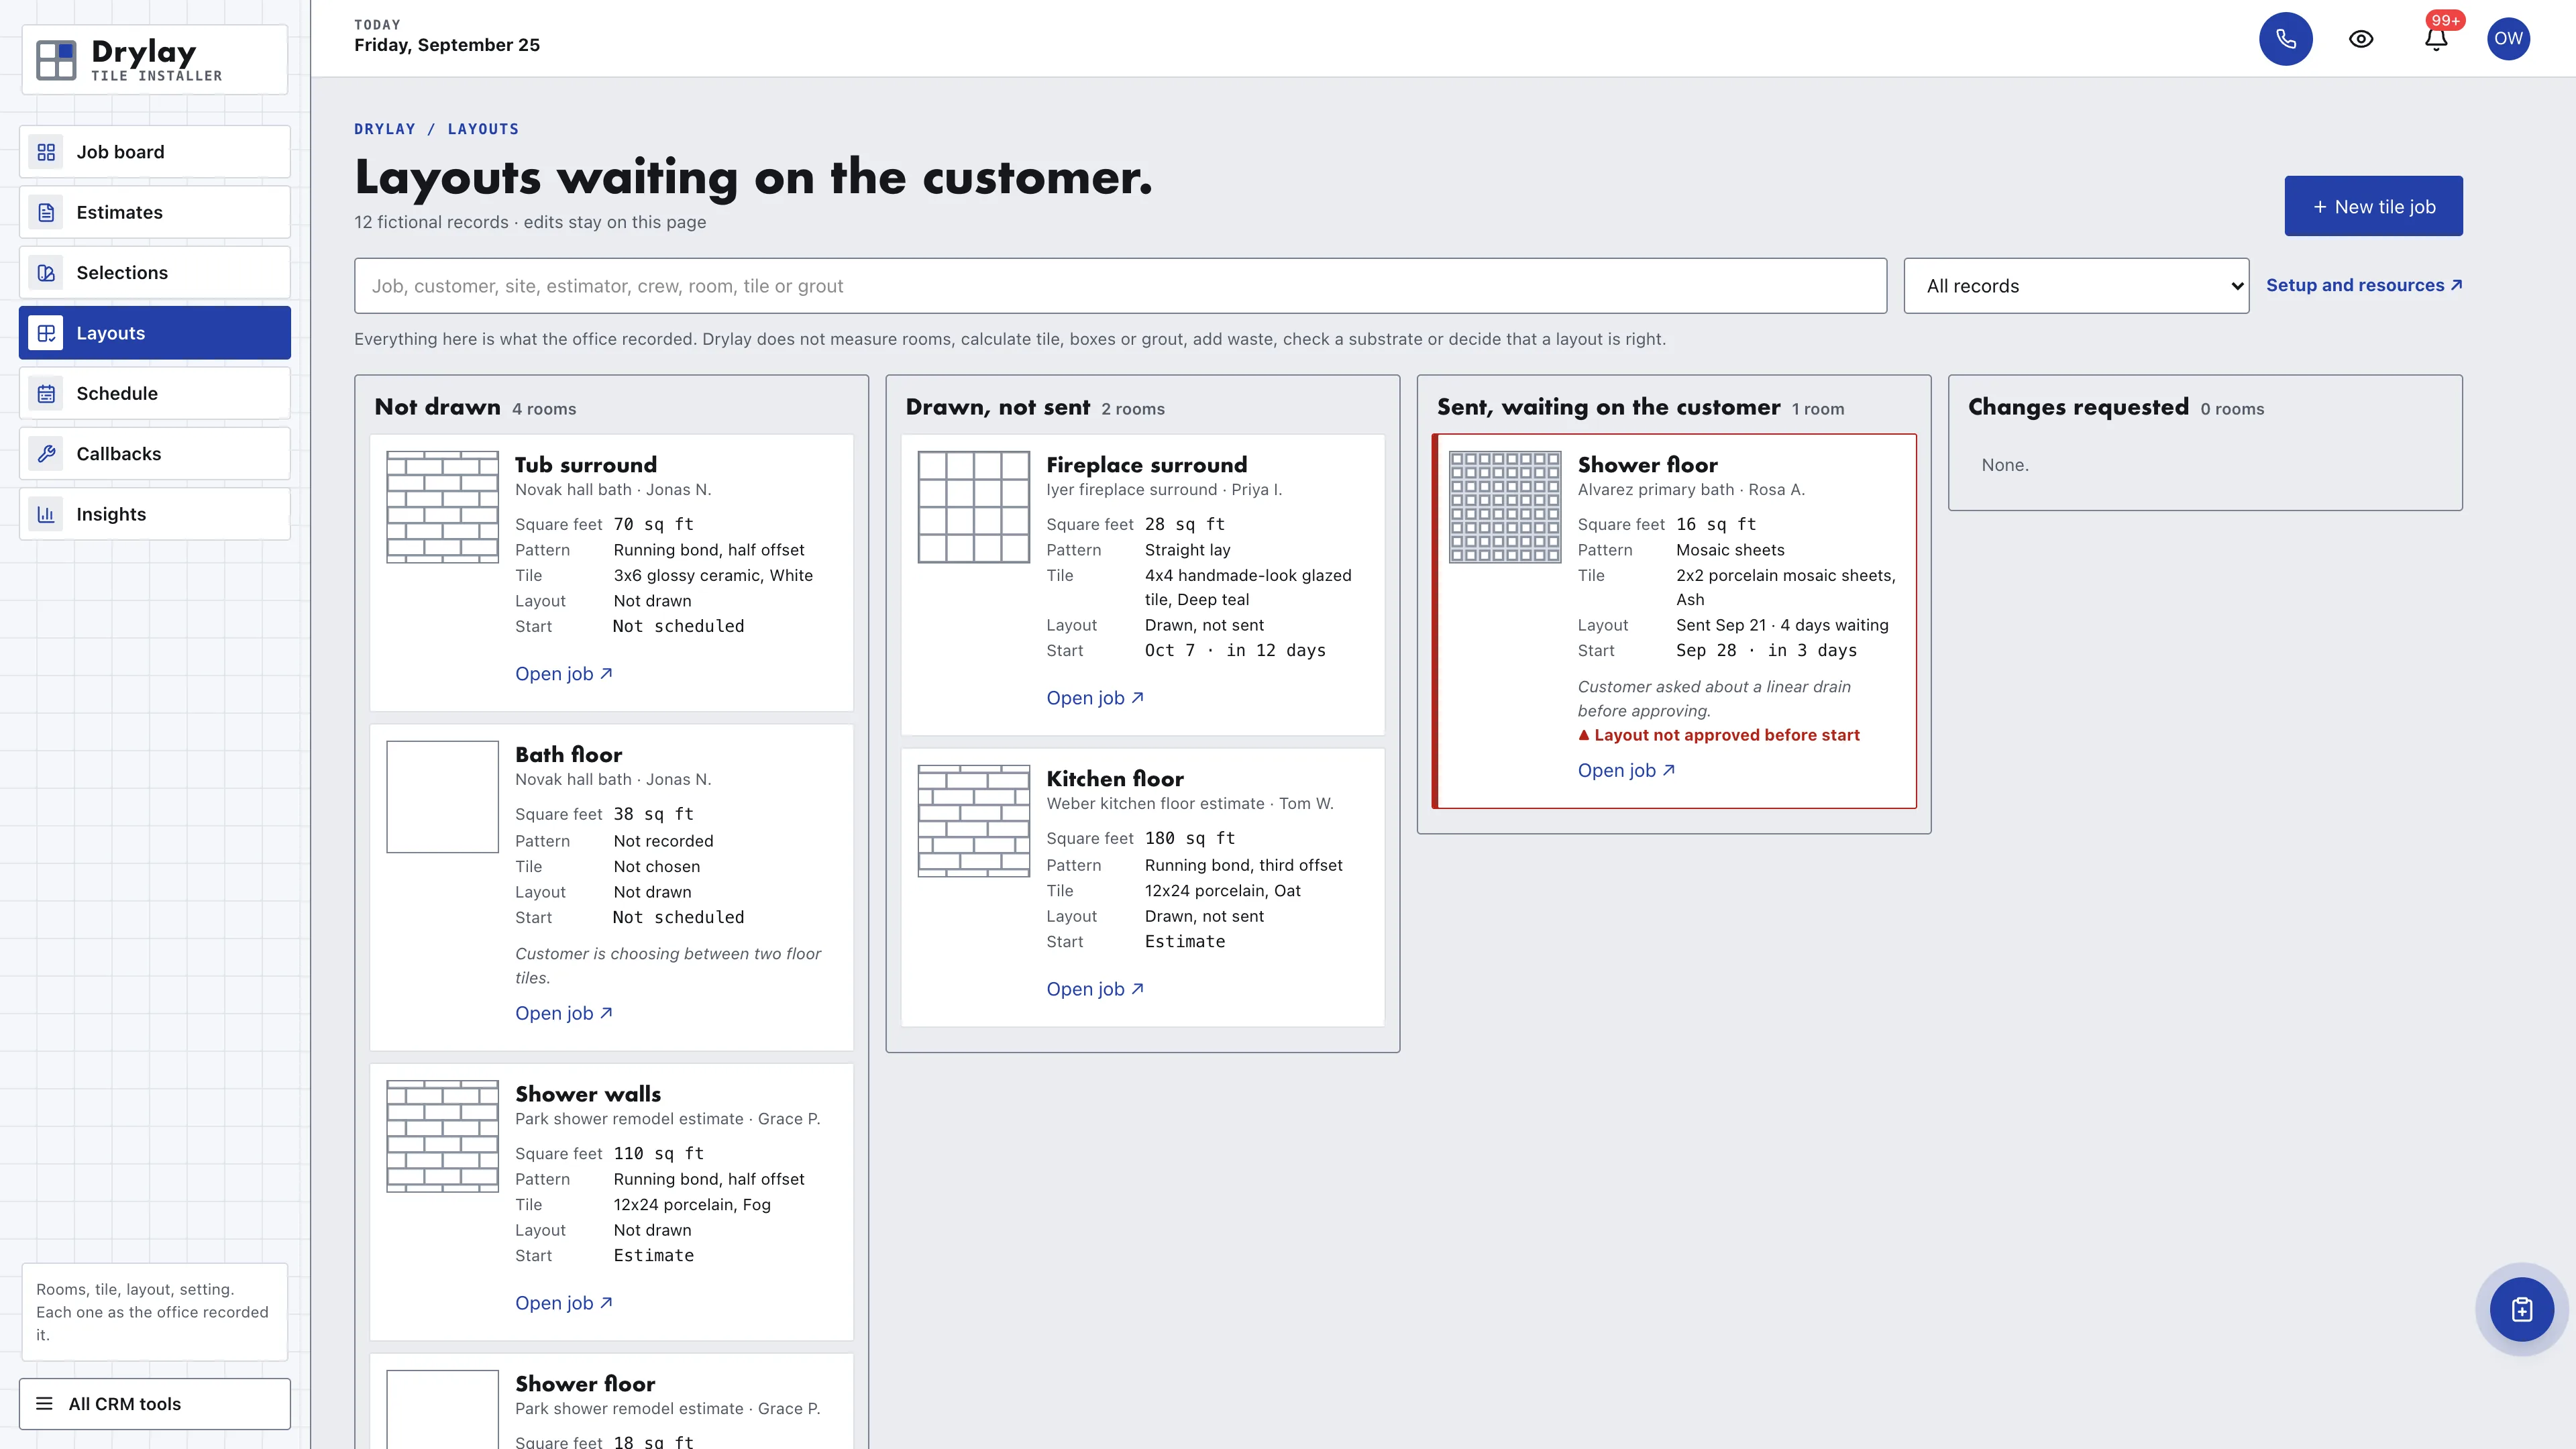The height and width of the screenshot is (1449, 2576).
Task: Click the Estimates document icon
Action: [46, 212]
